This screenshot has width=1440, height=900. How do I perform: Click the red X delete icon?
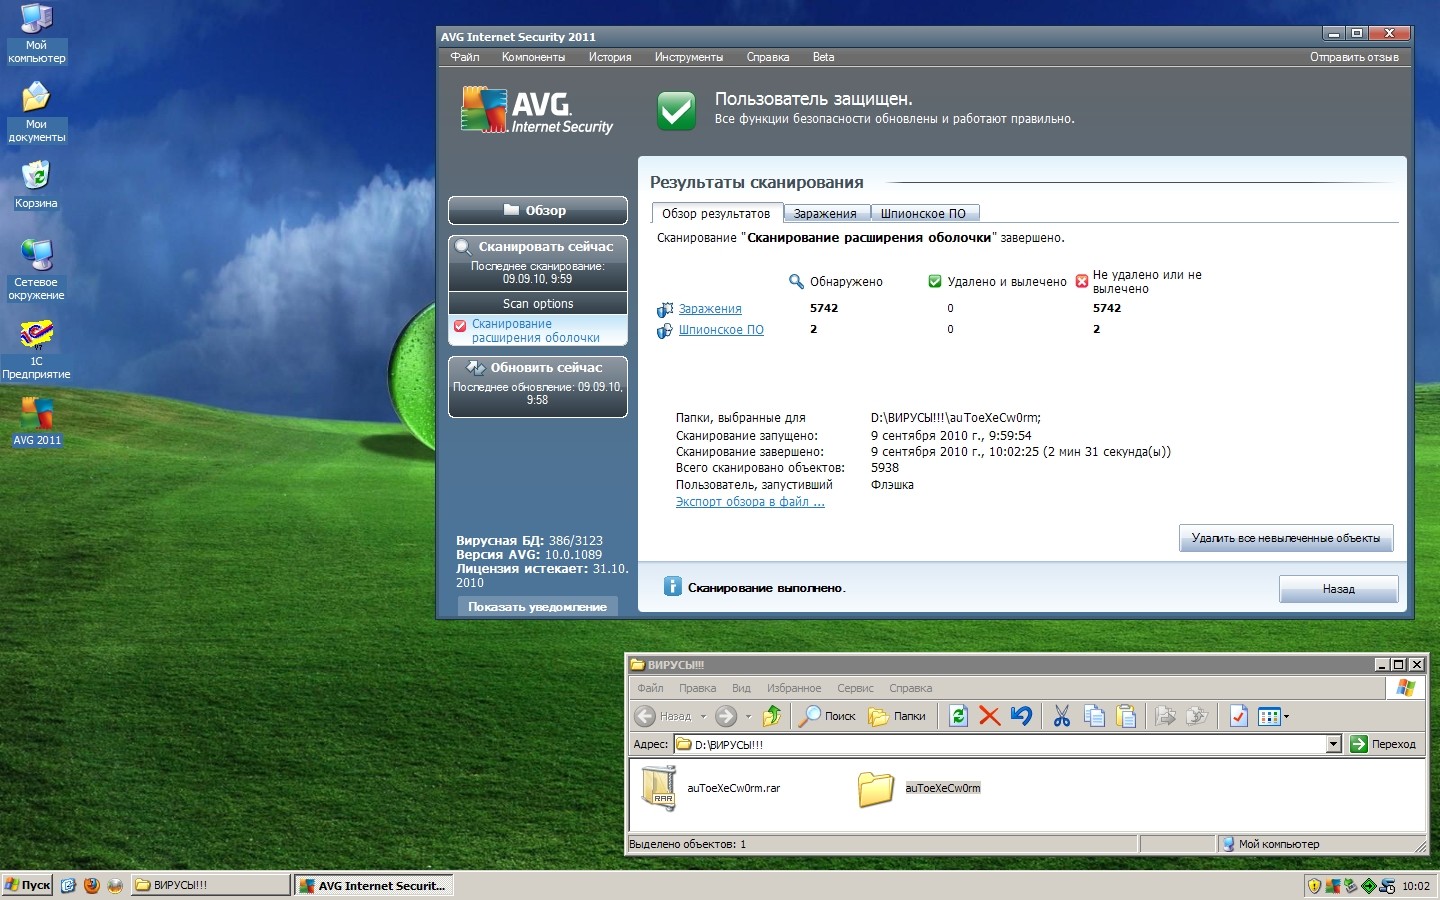pyautogui.click(x=990, y=716)
